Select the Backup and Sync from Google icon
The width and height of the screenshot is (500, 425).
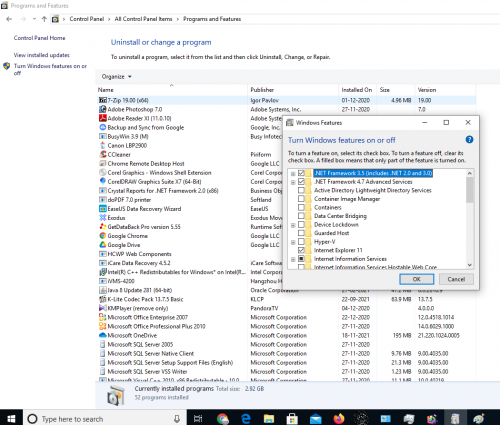point(103,127)
